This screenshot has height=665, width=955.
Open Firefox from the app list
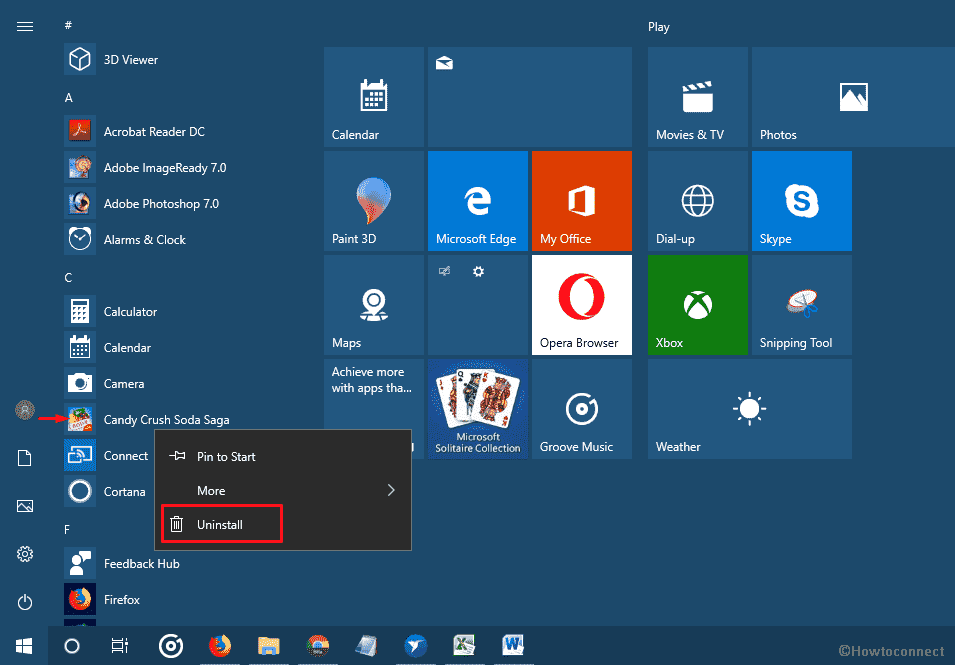click(x=183, y=600)
